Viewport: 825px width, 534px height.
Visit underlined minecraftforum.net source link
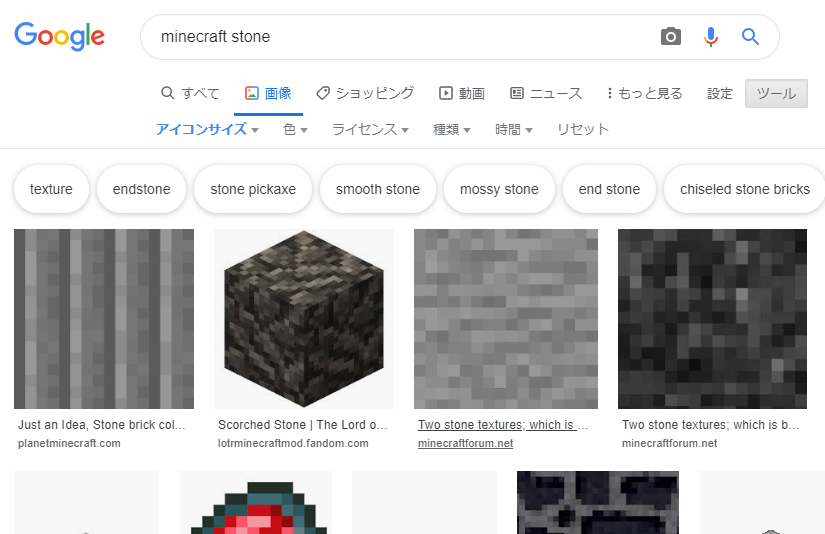[465, 443]
